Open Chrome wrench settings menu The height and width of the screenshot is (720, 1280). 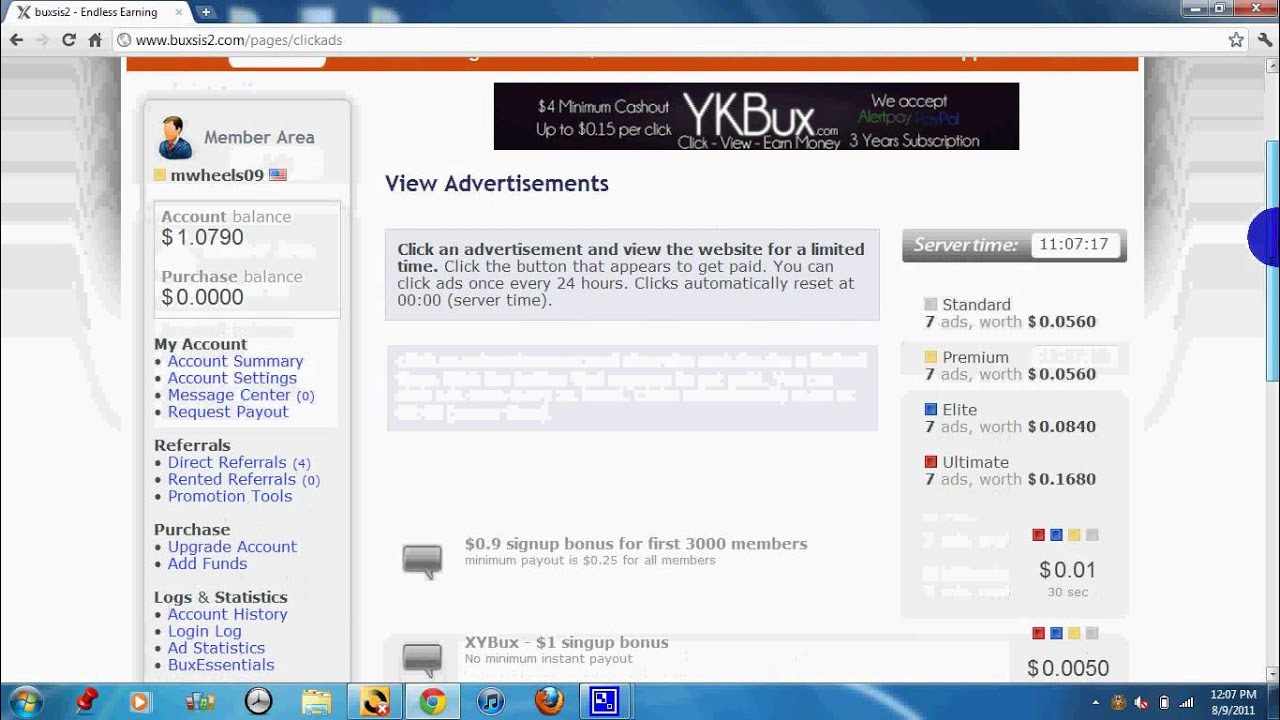click(1264, 40)
